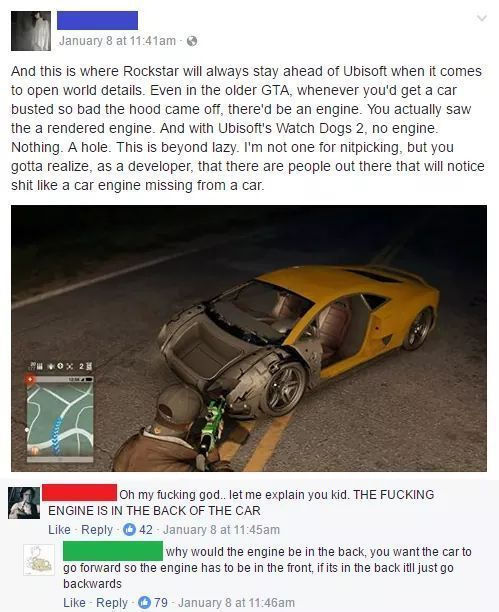Open the post author's profile picture
This screenshot has width=499, height=612.
tap(31, 31)
